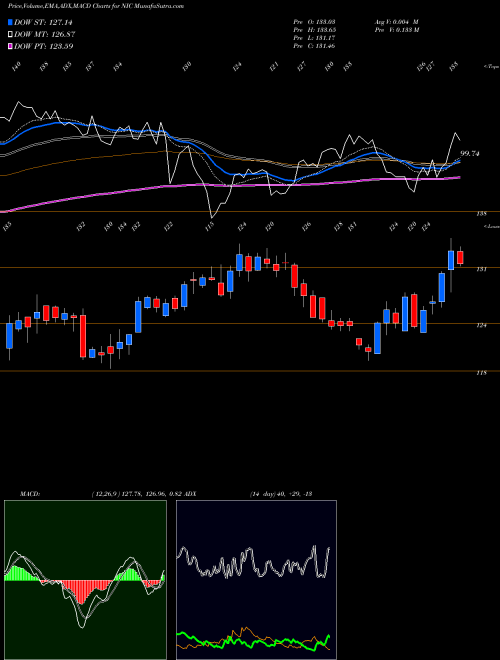Select the 'DOW ST: 127.14' legend text
This screenshot has height=660, width=500.
tap(43, 22)
